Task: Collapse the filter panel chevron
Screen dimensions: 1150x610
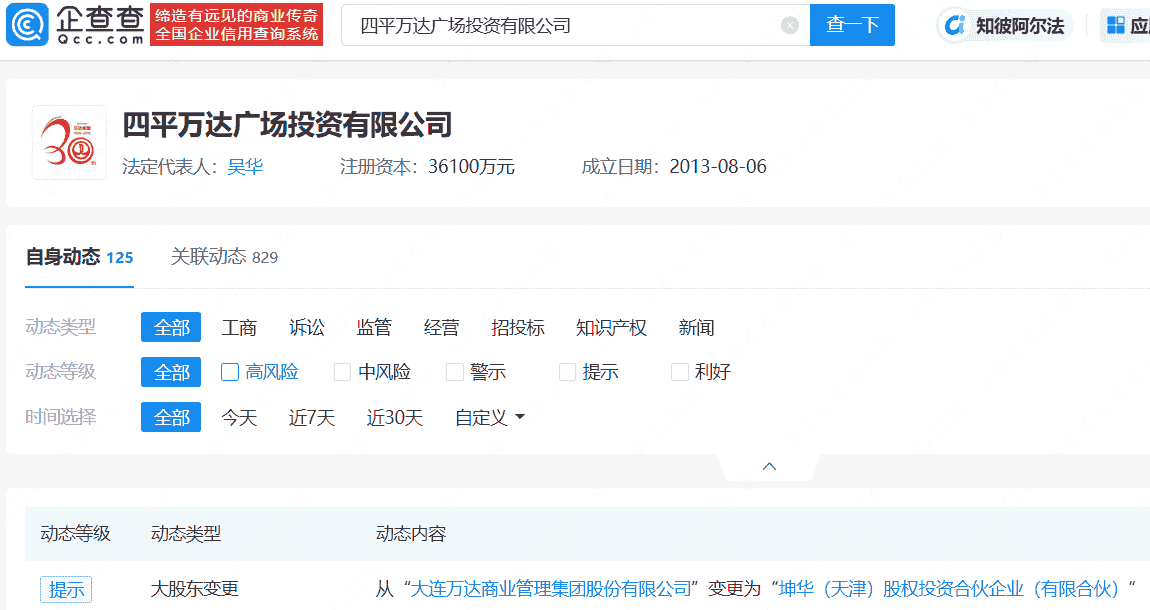Action: pyautogui.click(x=769, y=465)
